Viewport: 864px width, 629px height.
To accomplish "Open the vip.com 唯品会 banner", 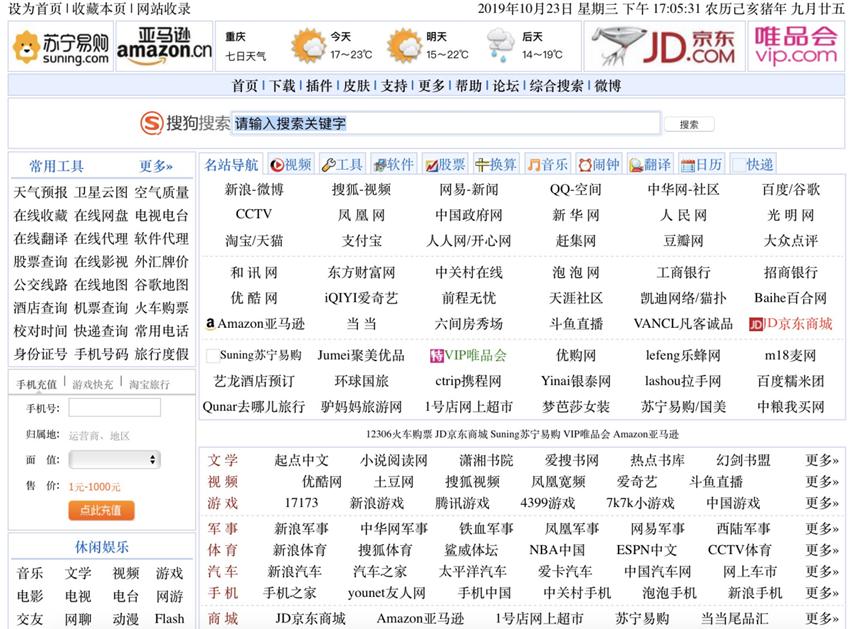I will point(796,47).
